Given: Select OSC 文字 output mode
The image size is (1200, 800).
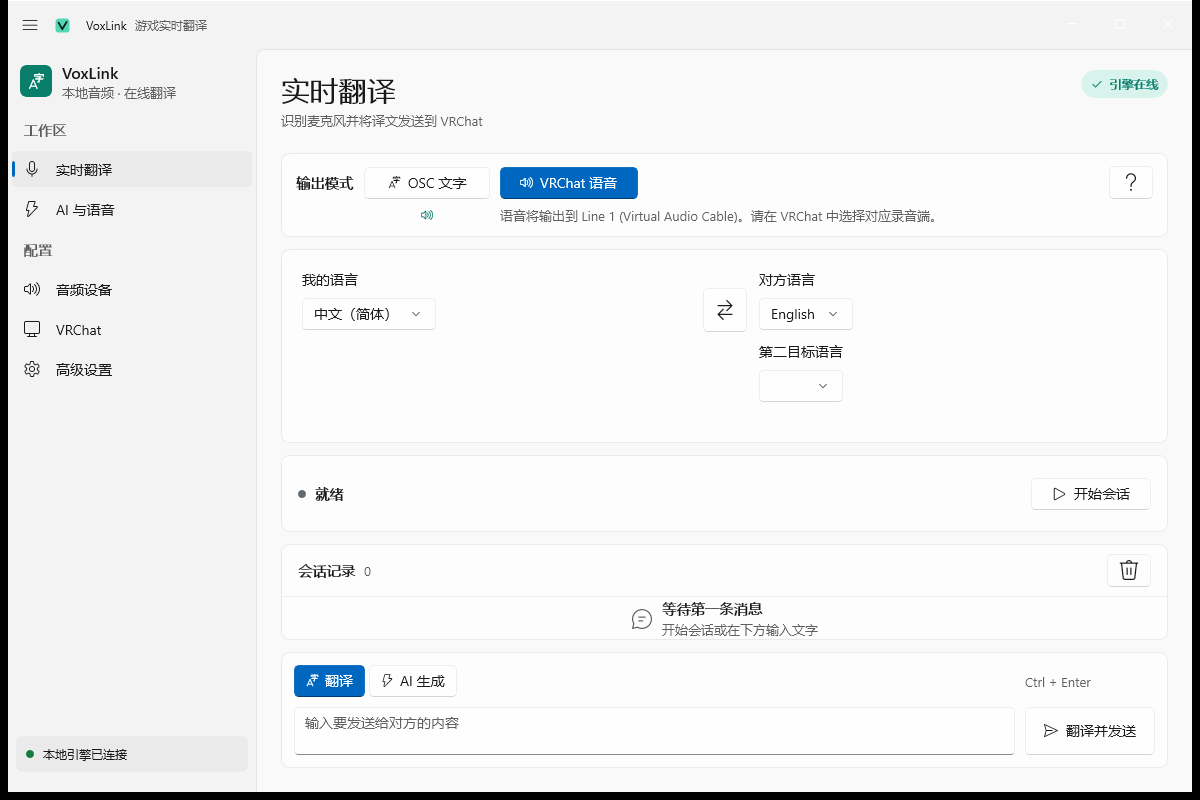Looking at the screenshot, I should coord(427,183).
